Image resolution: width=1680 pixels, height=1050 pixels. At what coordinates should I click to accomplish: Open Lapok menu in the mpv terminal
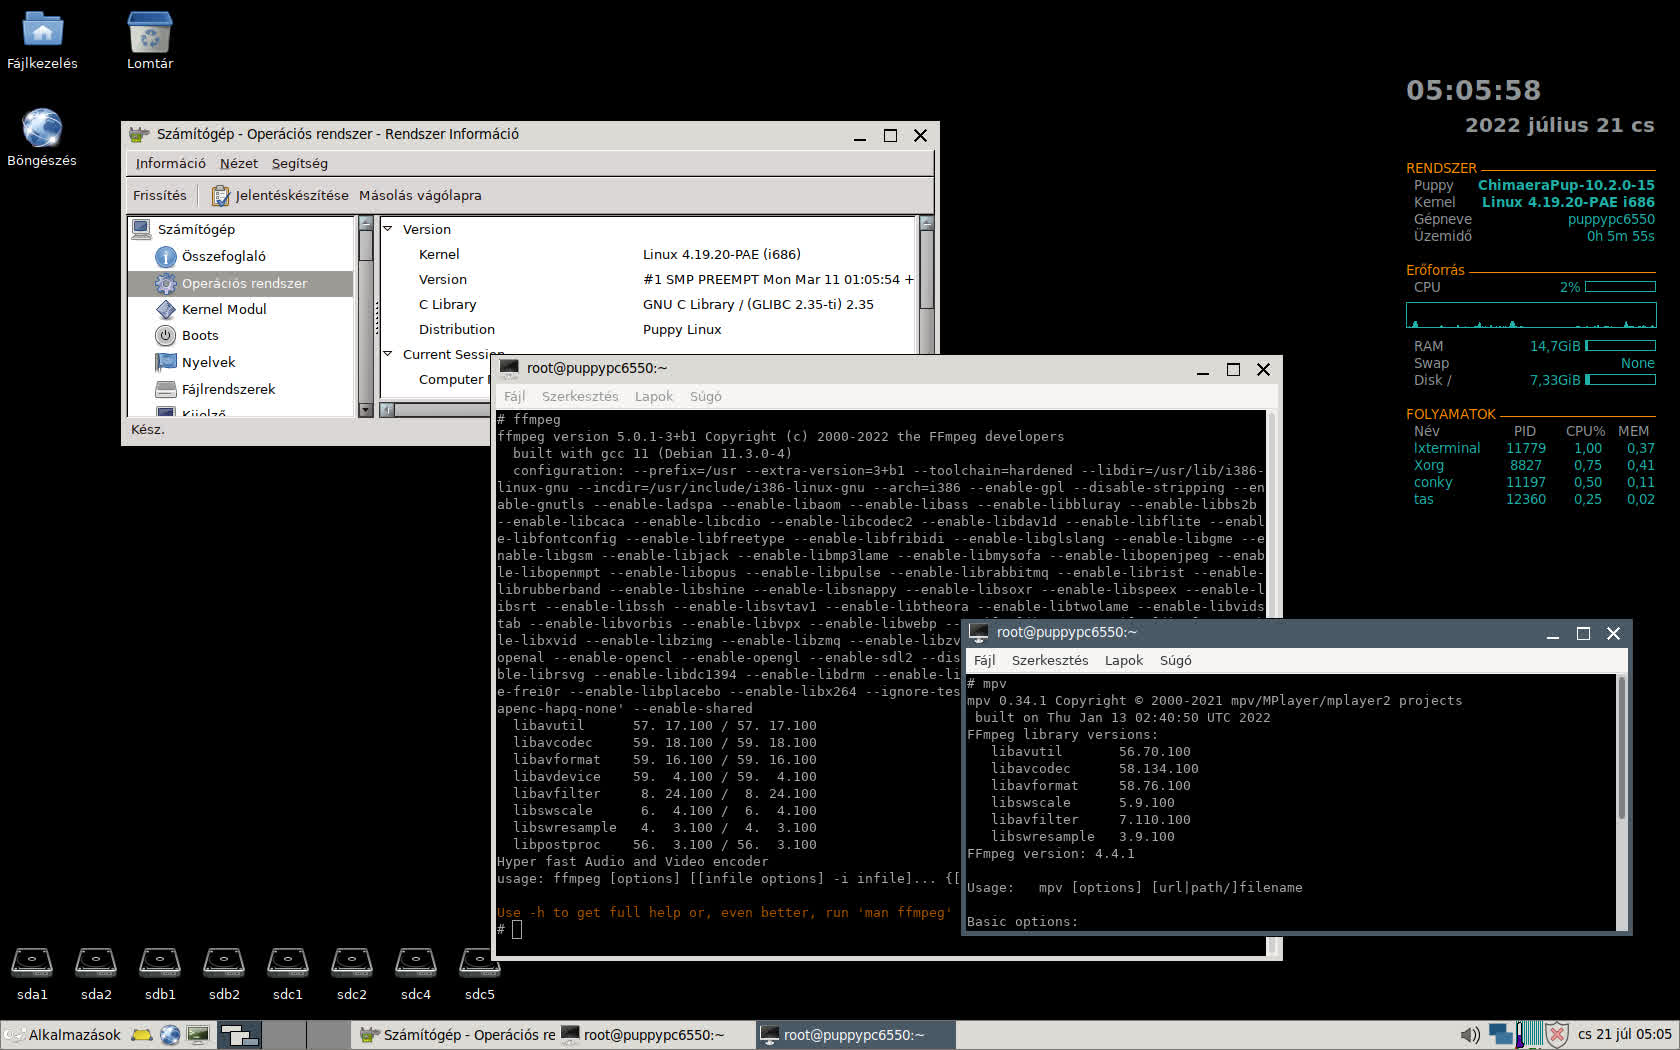1124,660
